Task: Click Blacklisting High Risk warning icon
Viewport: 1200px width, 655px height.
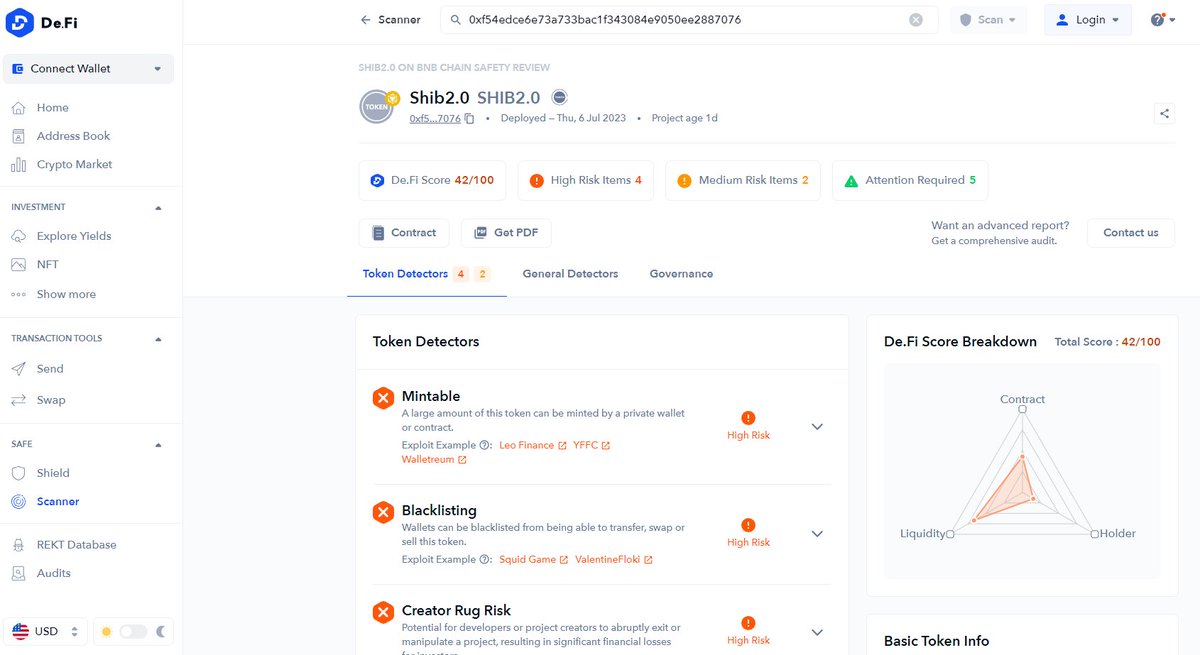Action: (749, 525)
